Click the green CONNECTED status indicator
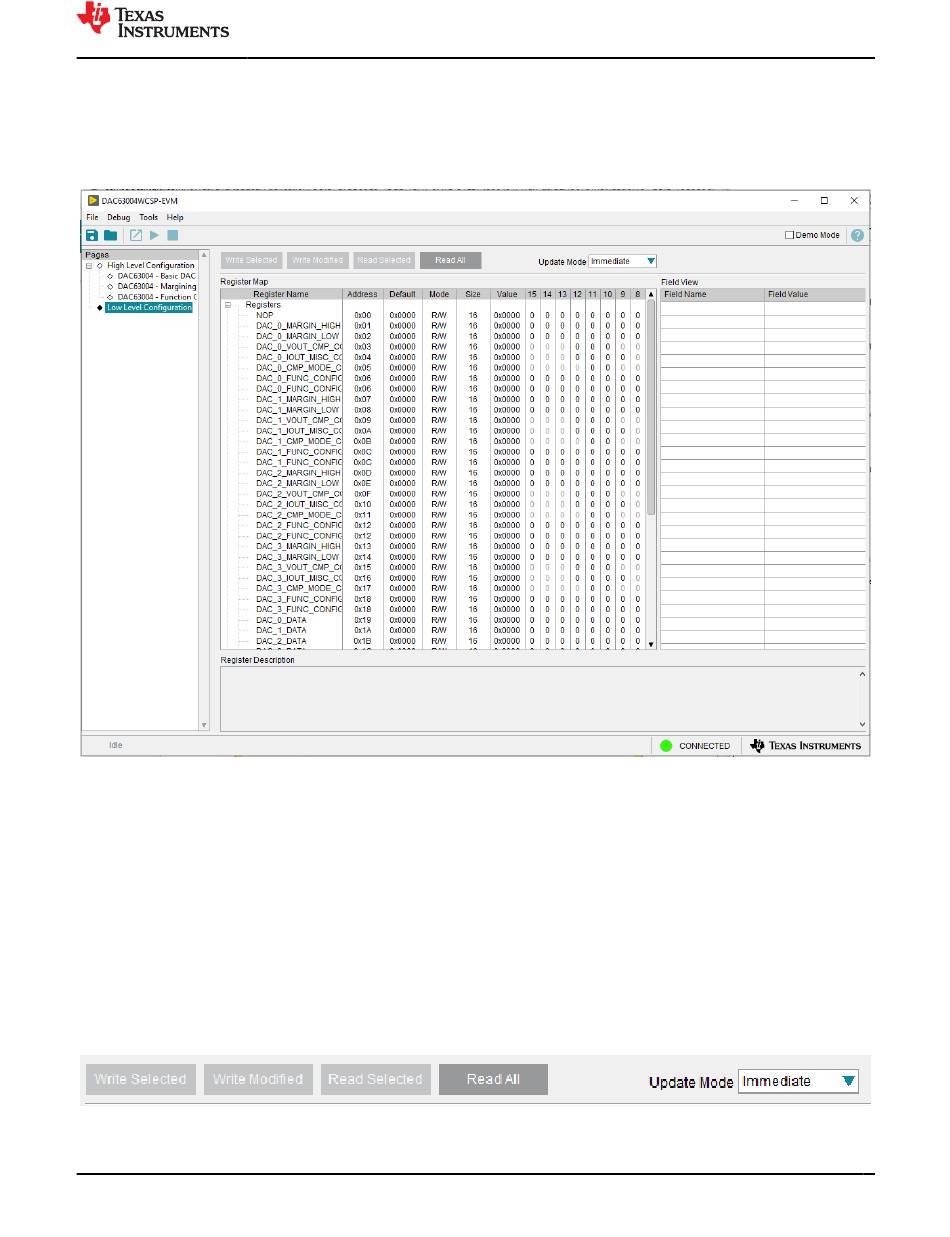950x1237 pixels. point(666,745)
